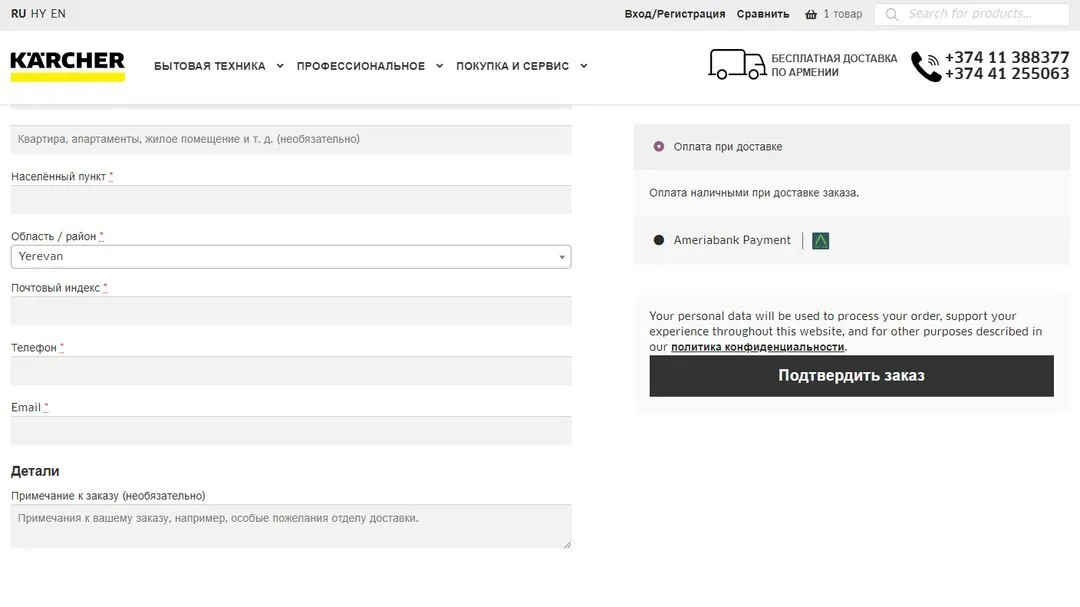Open the Сравнить link
Image resolution: width=1080 pixels, height=607 pixels.
762,14
